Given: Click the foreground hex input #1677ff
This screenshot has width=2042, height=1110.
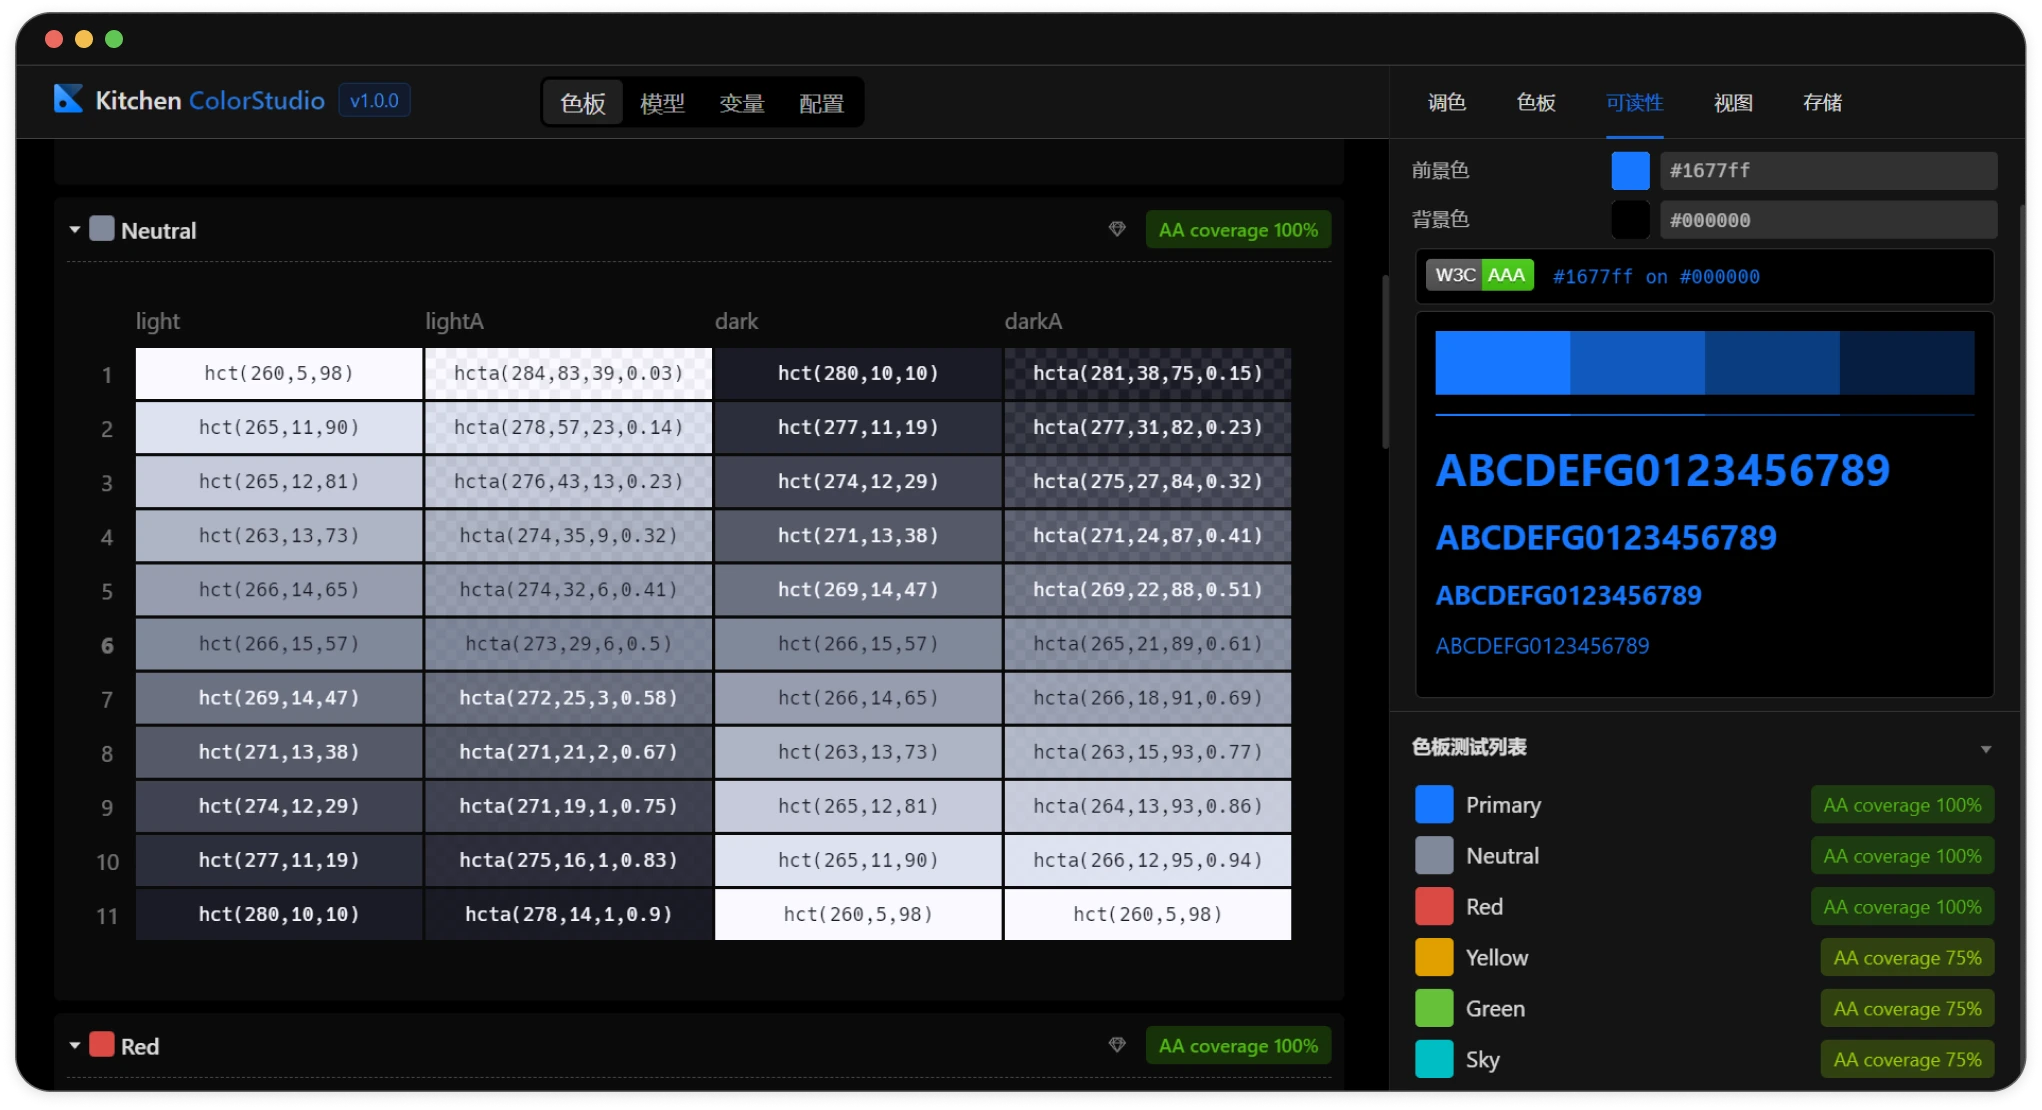Looking at the screenshot, I should coord(1828,171).
